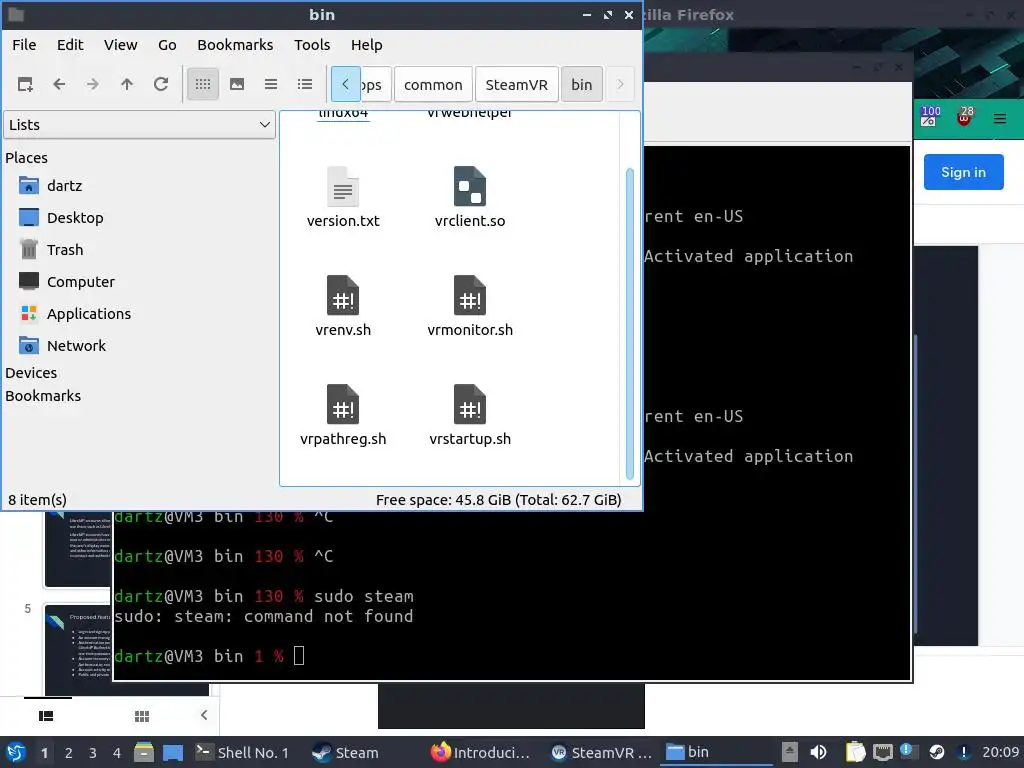Open the Help menu

click(x=366, y=45)
